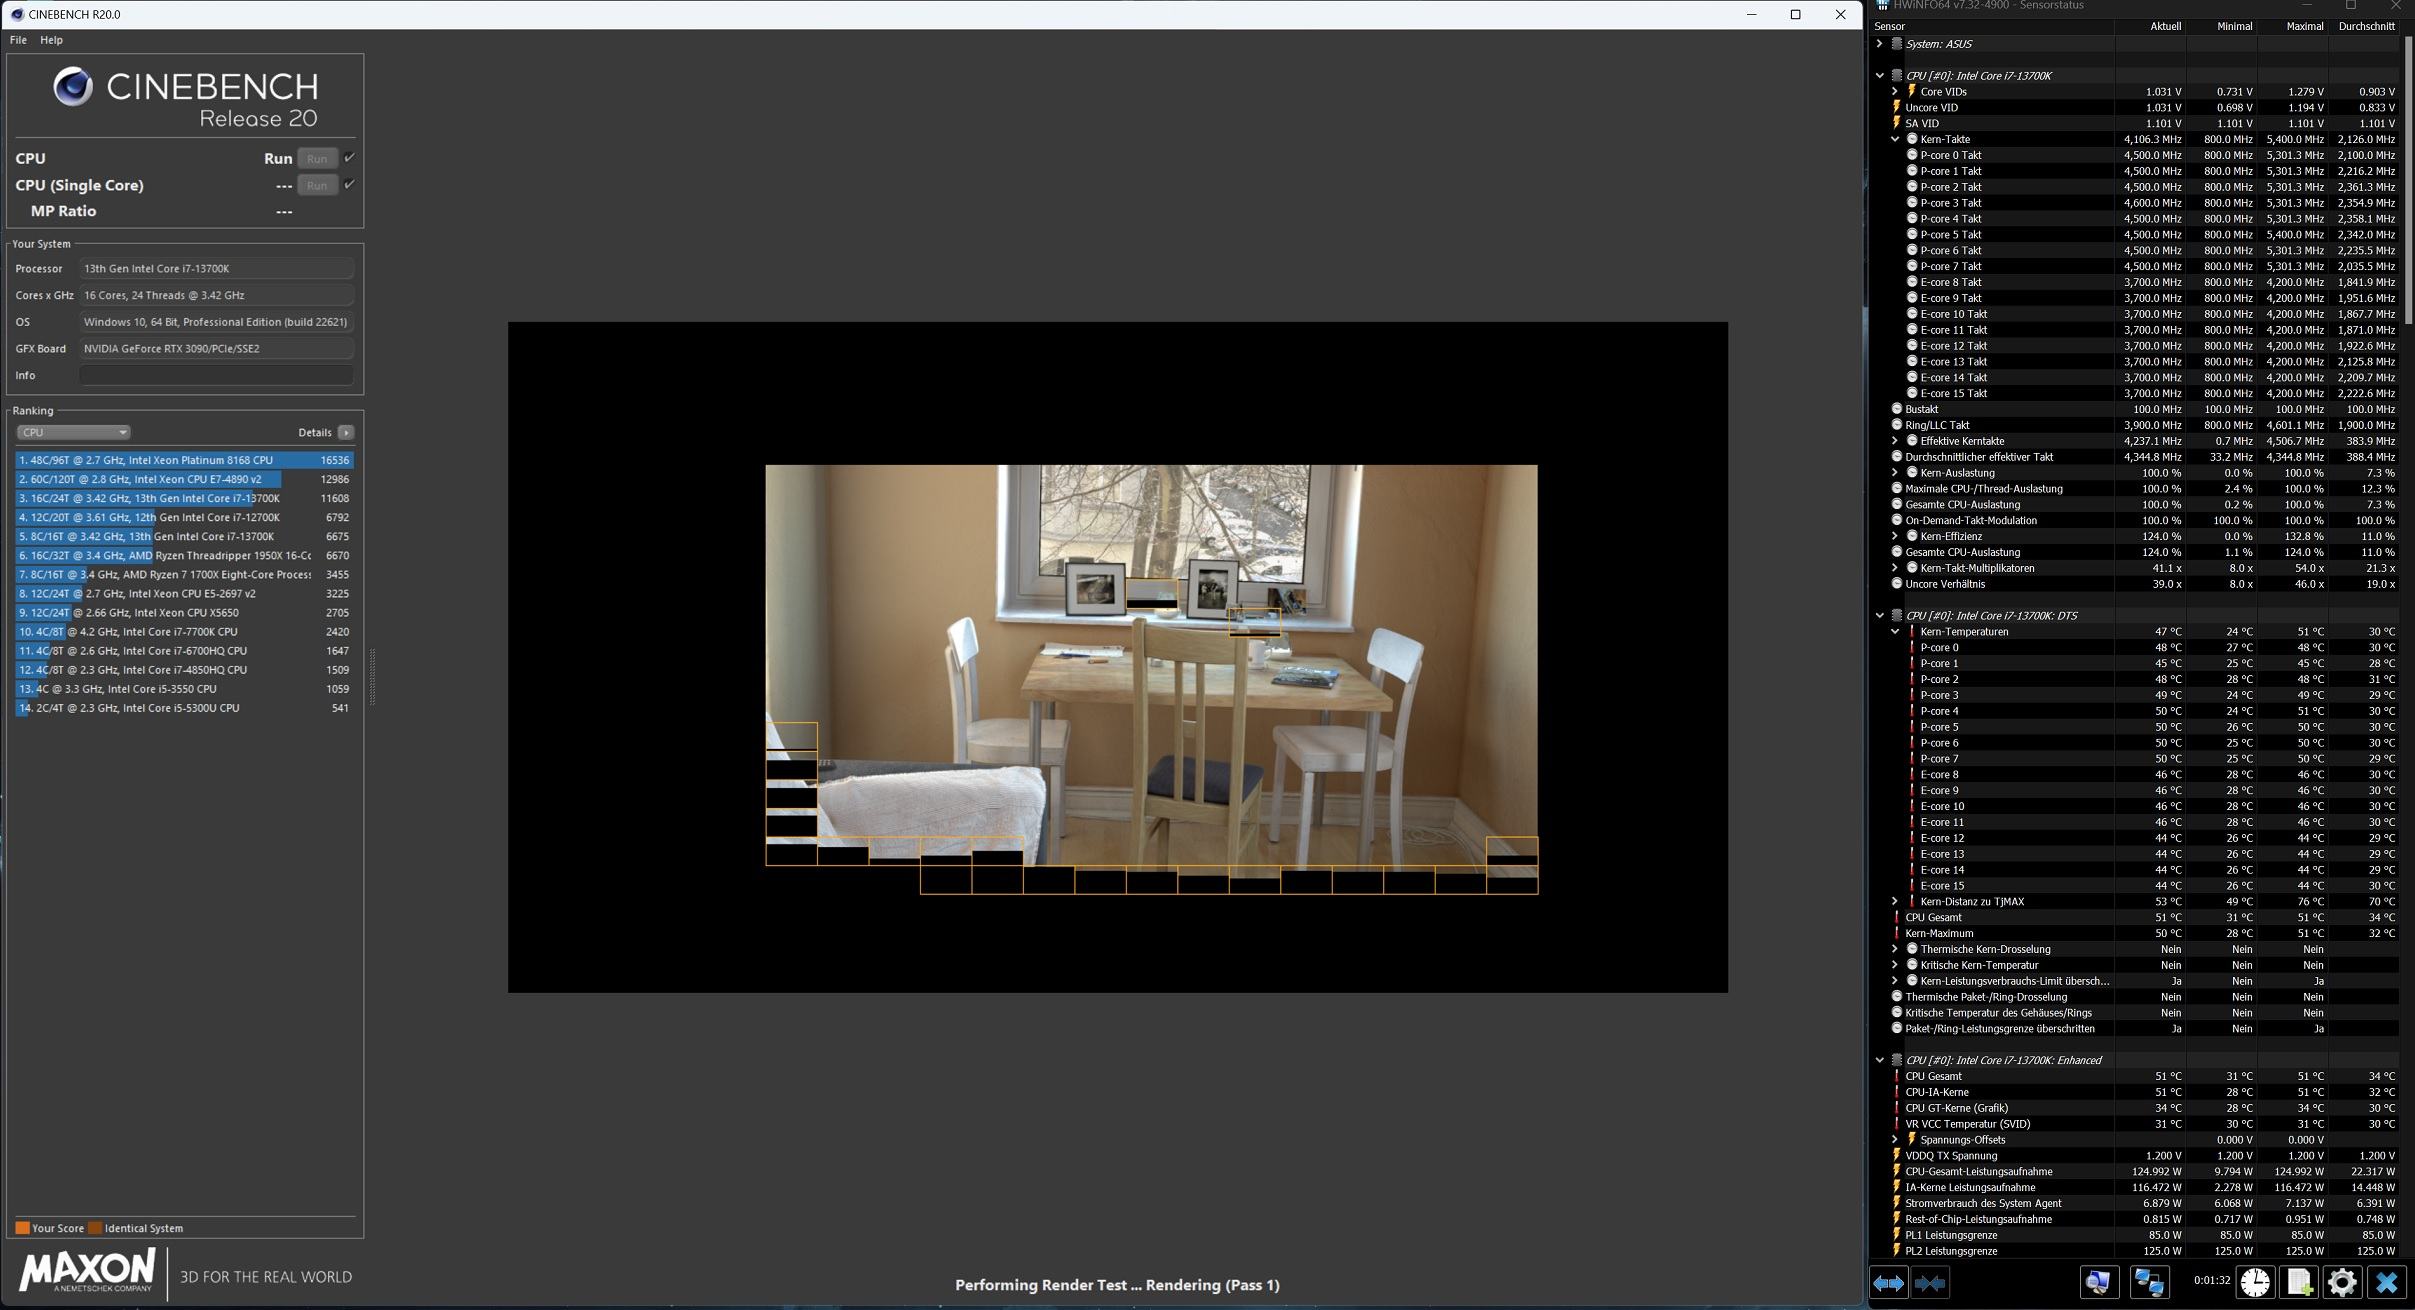The width and height of the screenshot is (2415, 1310).
Task: Click the Processor field 13th Gen Intel Core i7-13700K
Action: 216,269
